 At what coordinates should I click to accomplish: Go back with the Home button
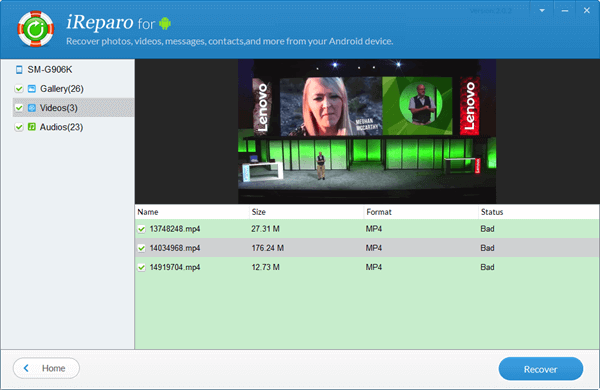pos(46,368)
